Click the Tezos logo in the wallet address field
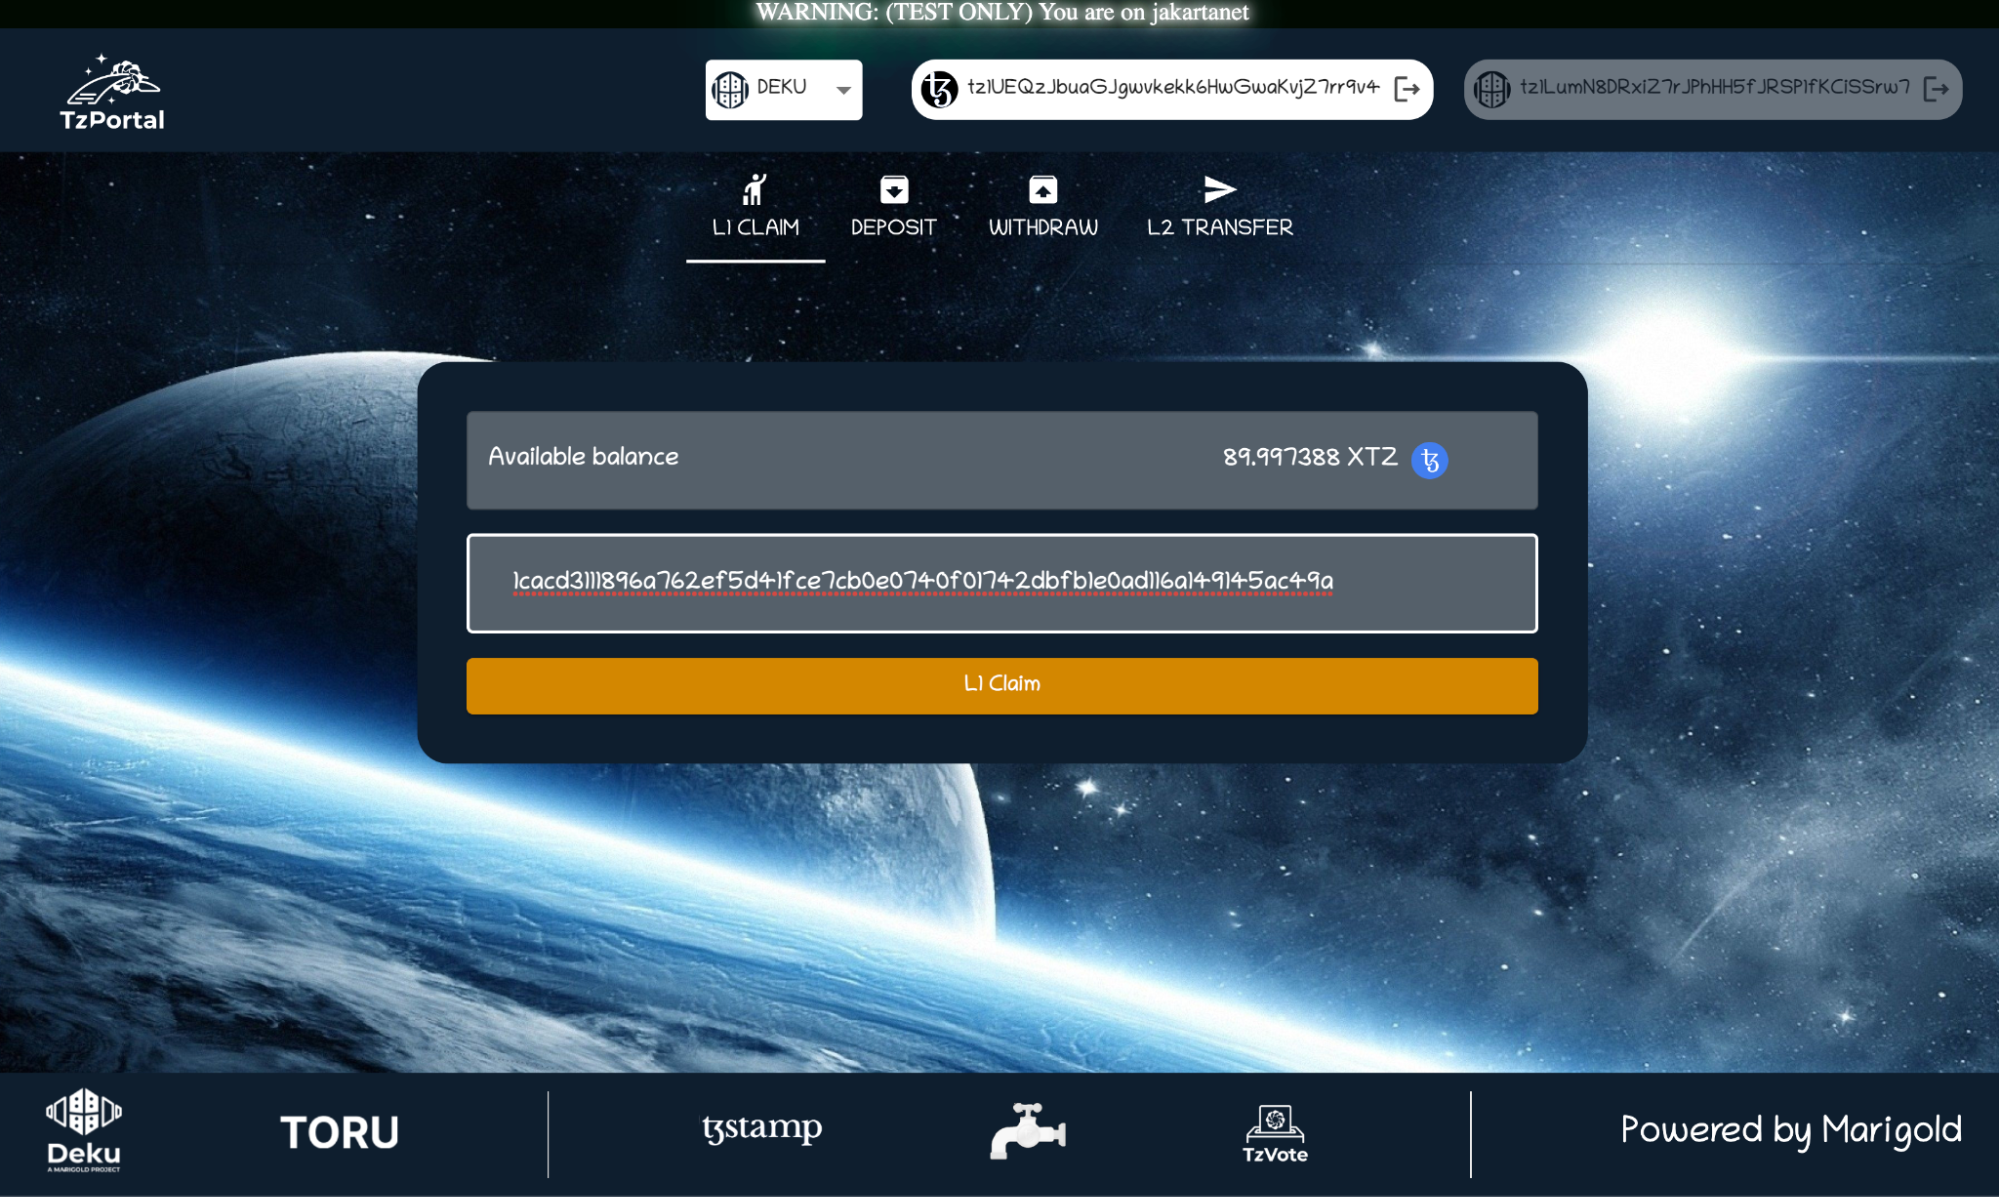1999x1197 pixels. click(939, 89)
